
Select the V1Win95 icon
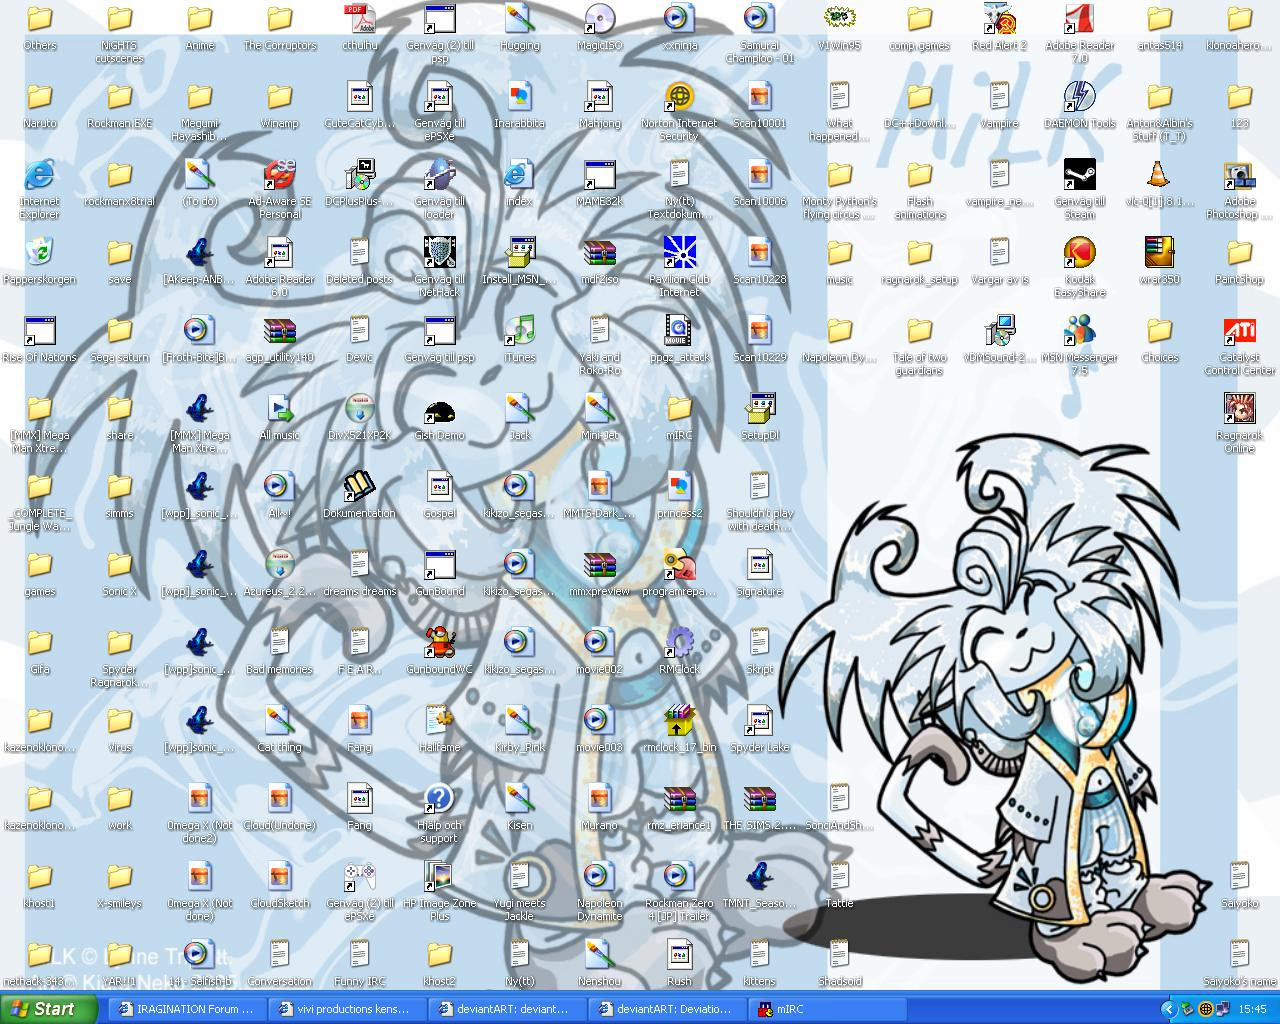click(839, 19)
